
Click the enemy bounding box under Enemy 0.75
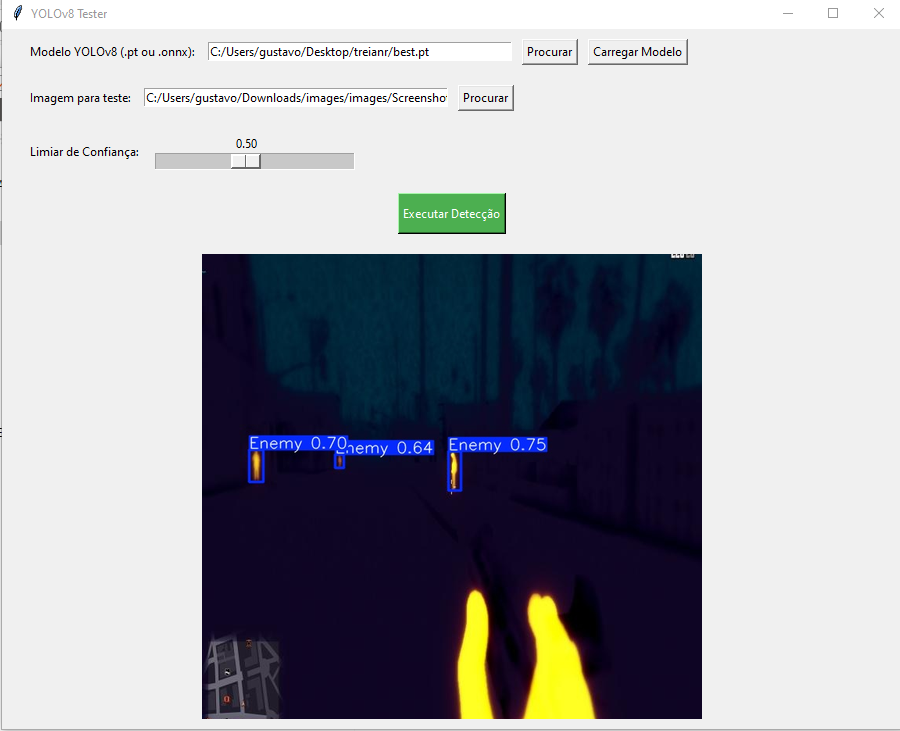coord(455,472)
